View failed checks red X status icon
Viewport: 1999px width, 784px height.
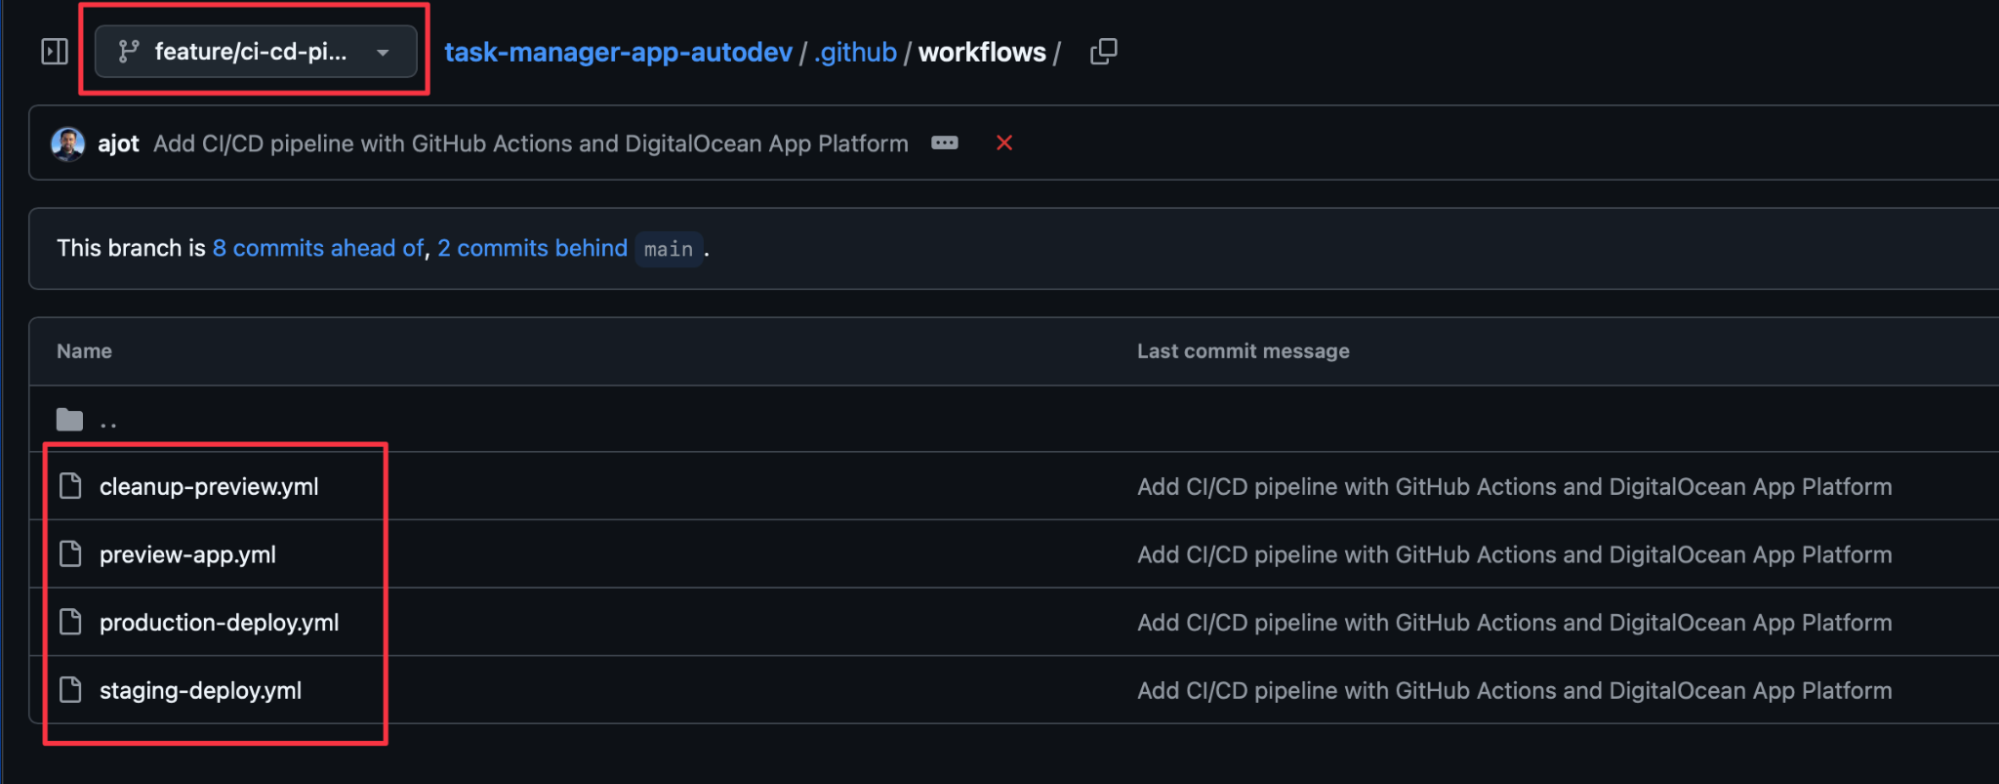(x=1004, y=143)
